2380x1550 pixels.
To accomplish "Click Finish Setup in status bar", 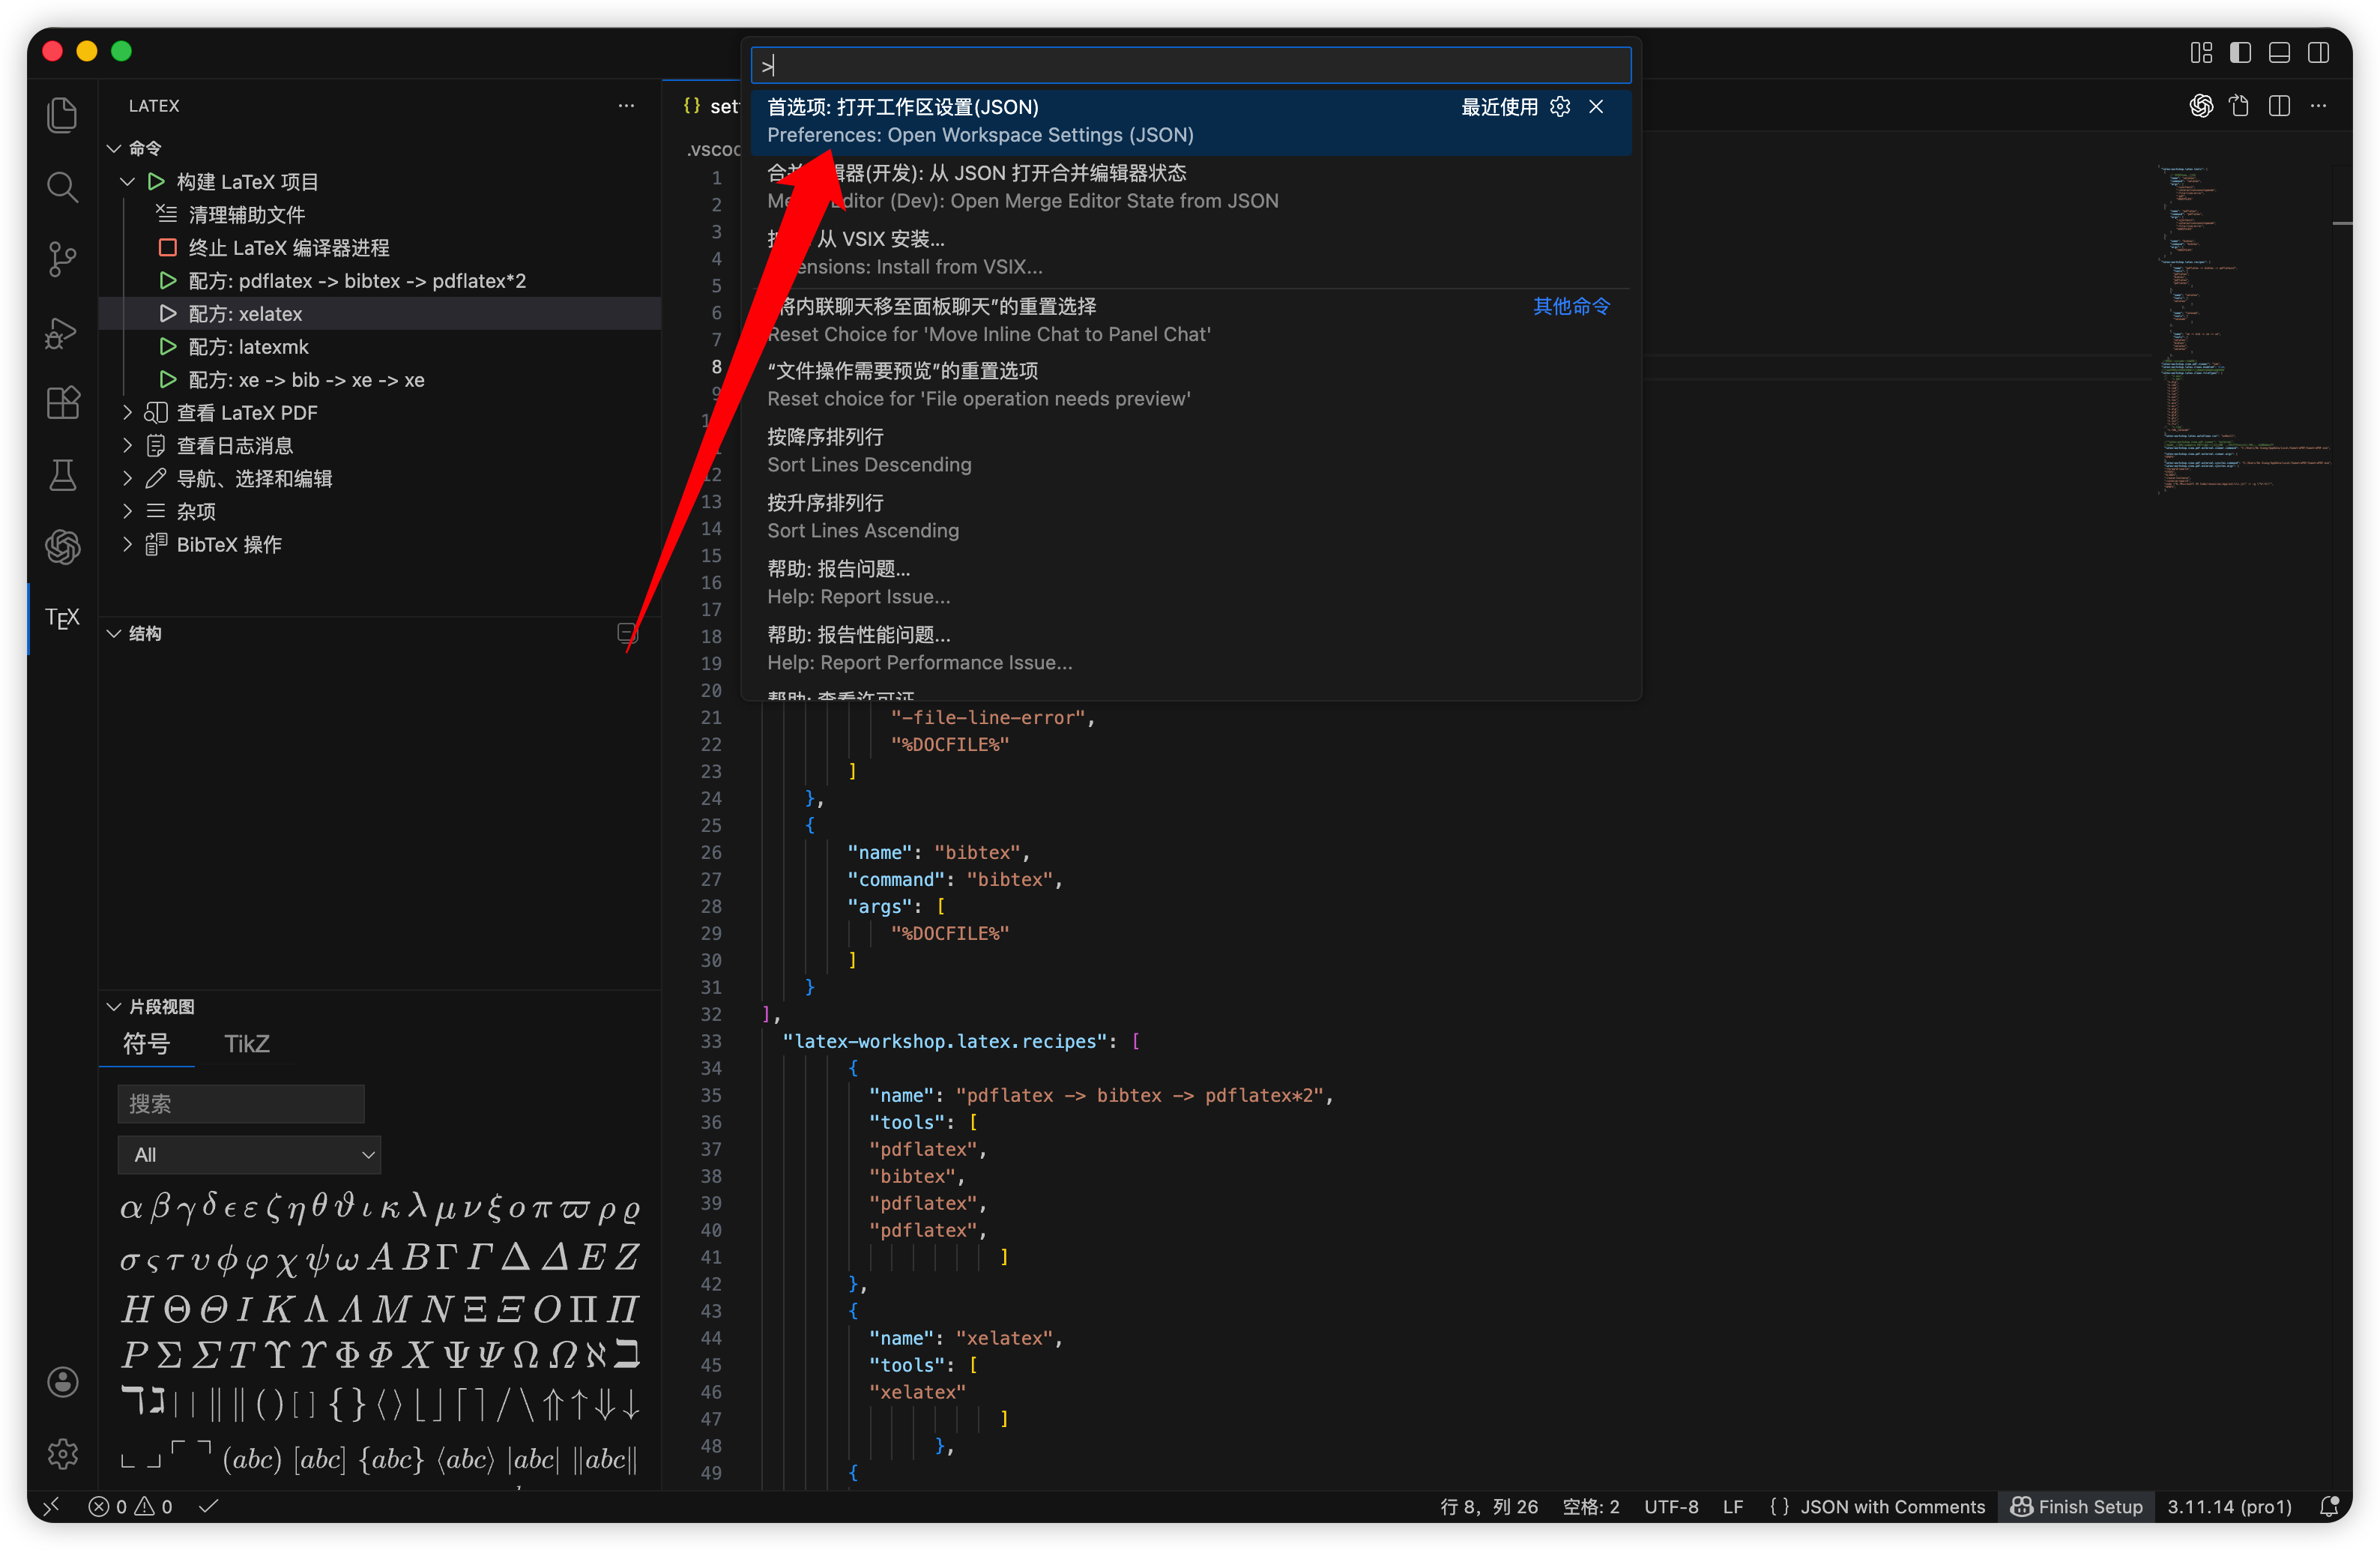I will point(2076,1506).
